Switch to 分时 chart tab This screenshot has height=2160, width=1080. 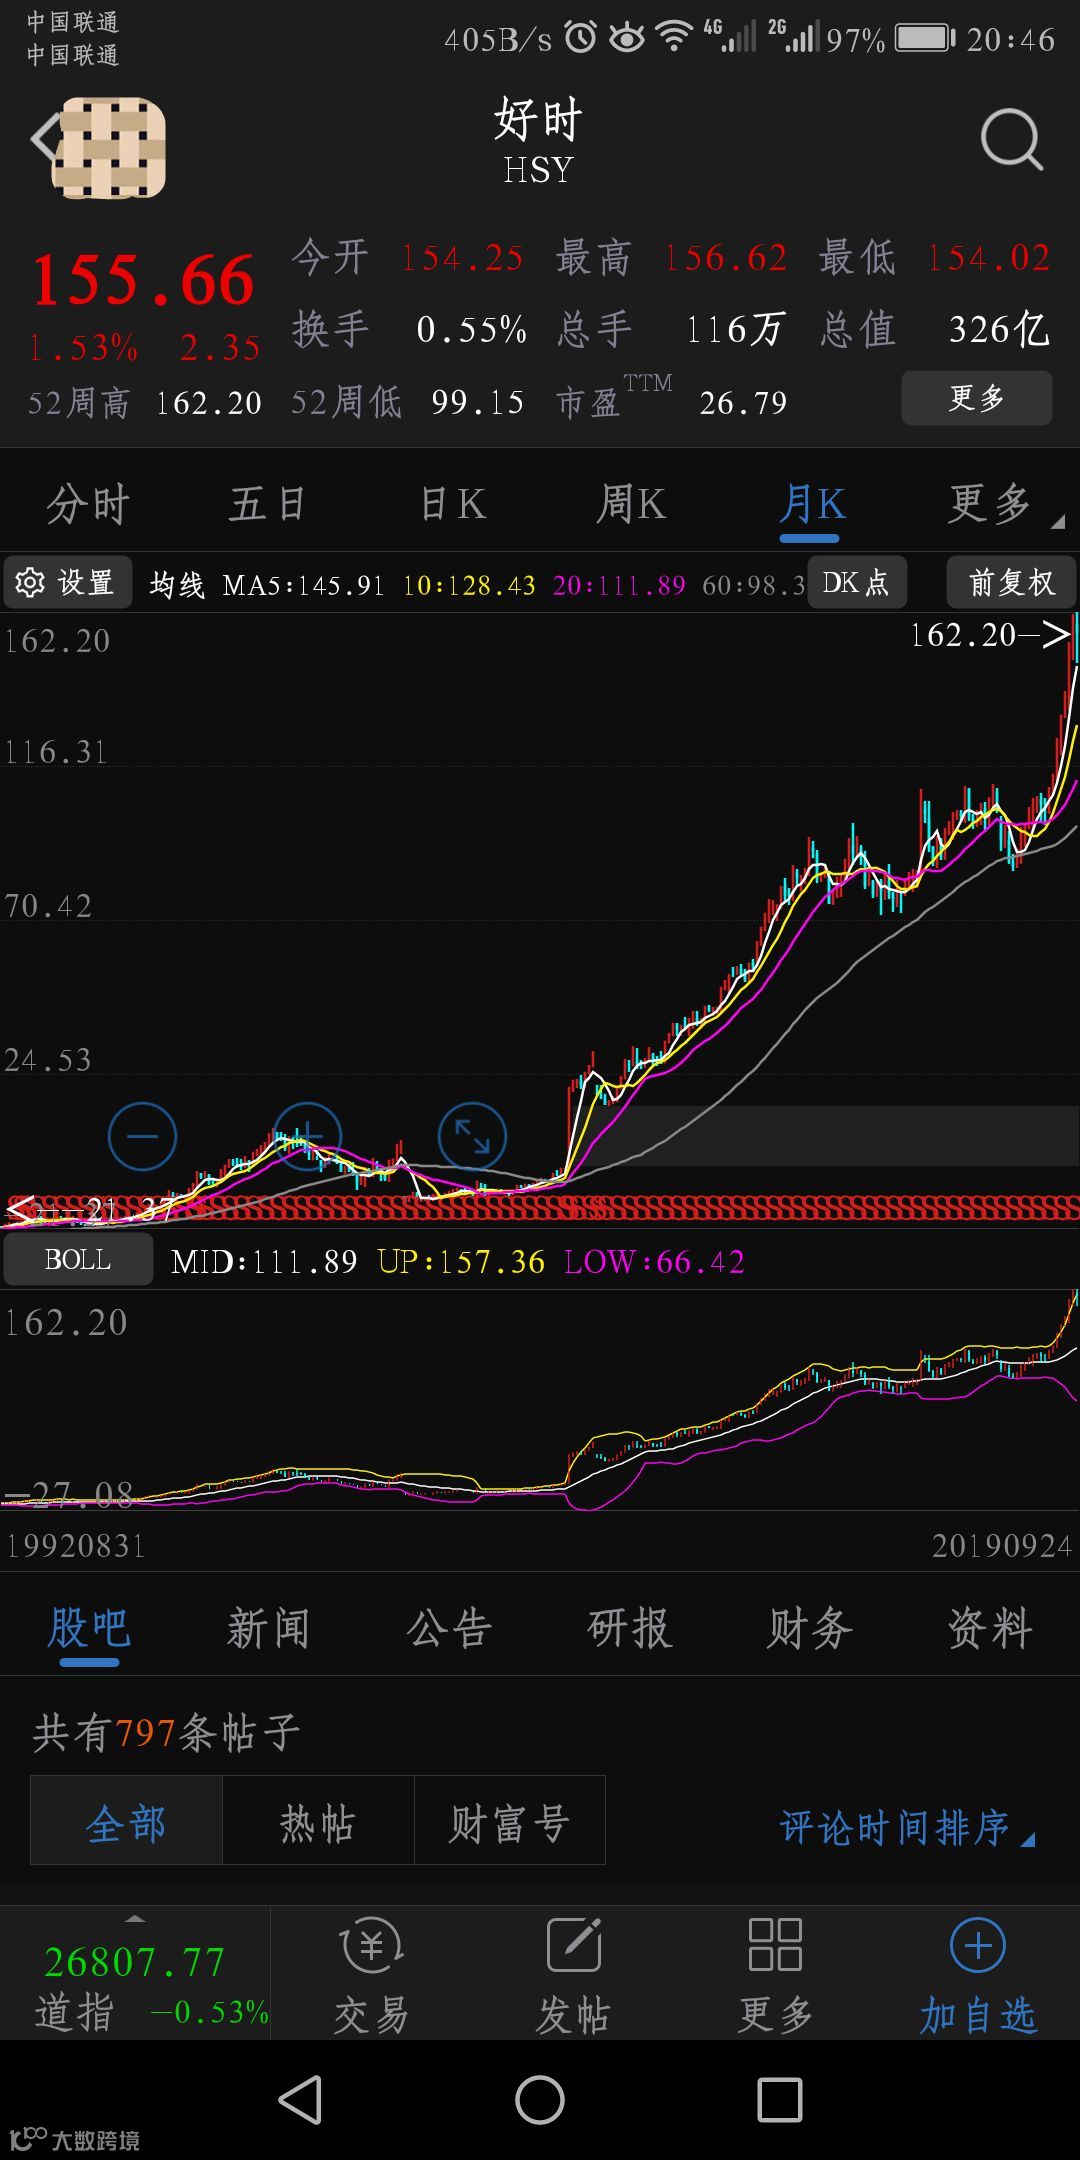tap(88, 504)
